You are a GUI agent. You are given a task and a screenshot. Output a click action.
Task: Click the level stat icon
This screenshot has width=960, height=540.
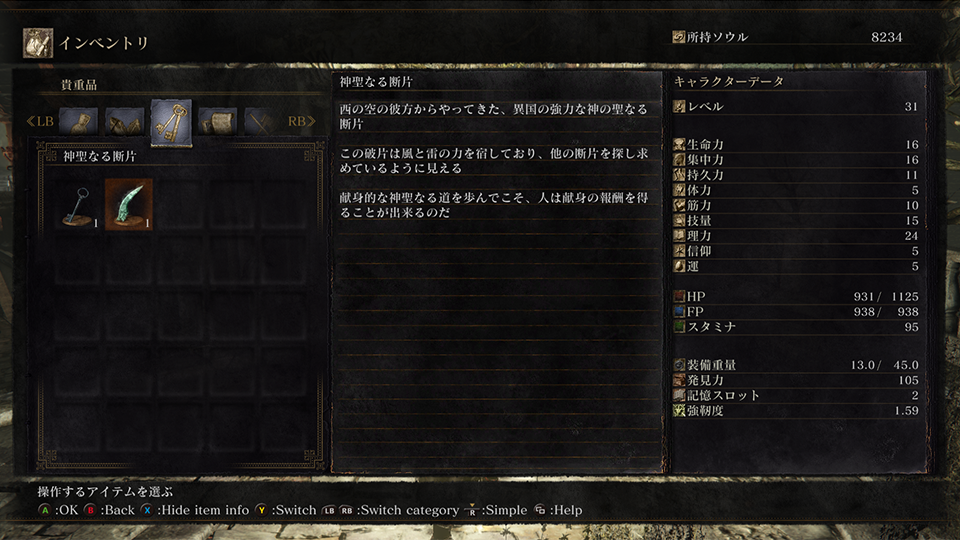pyautogui.click(x=679, y=107)
